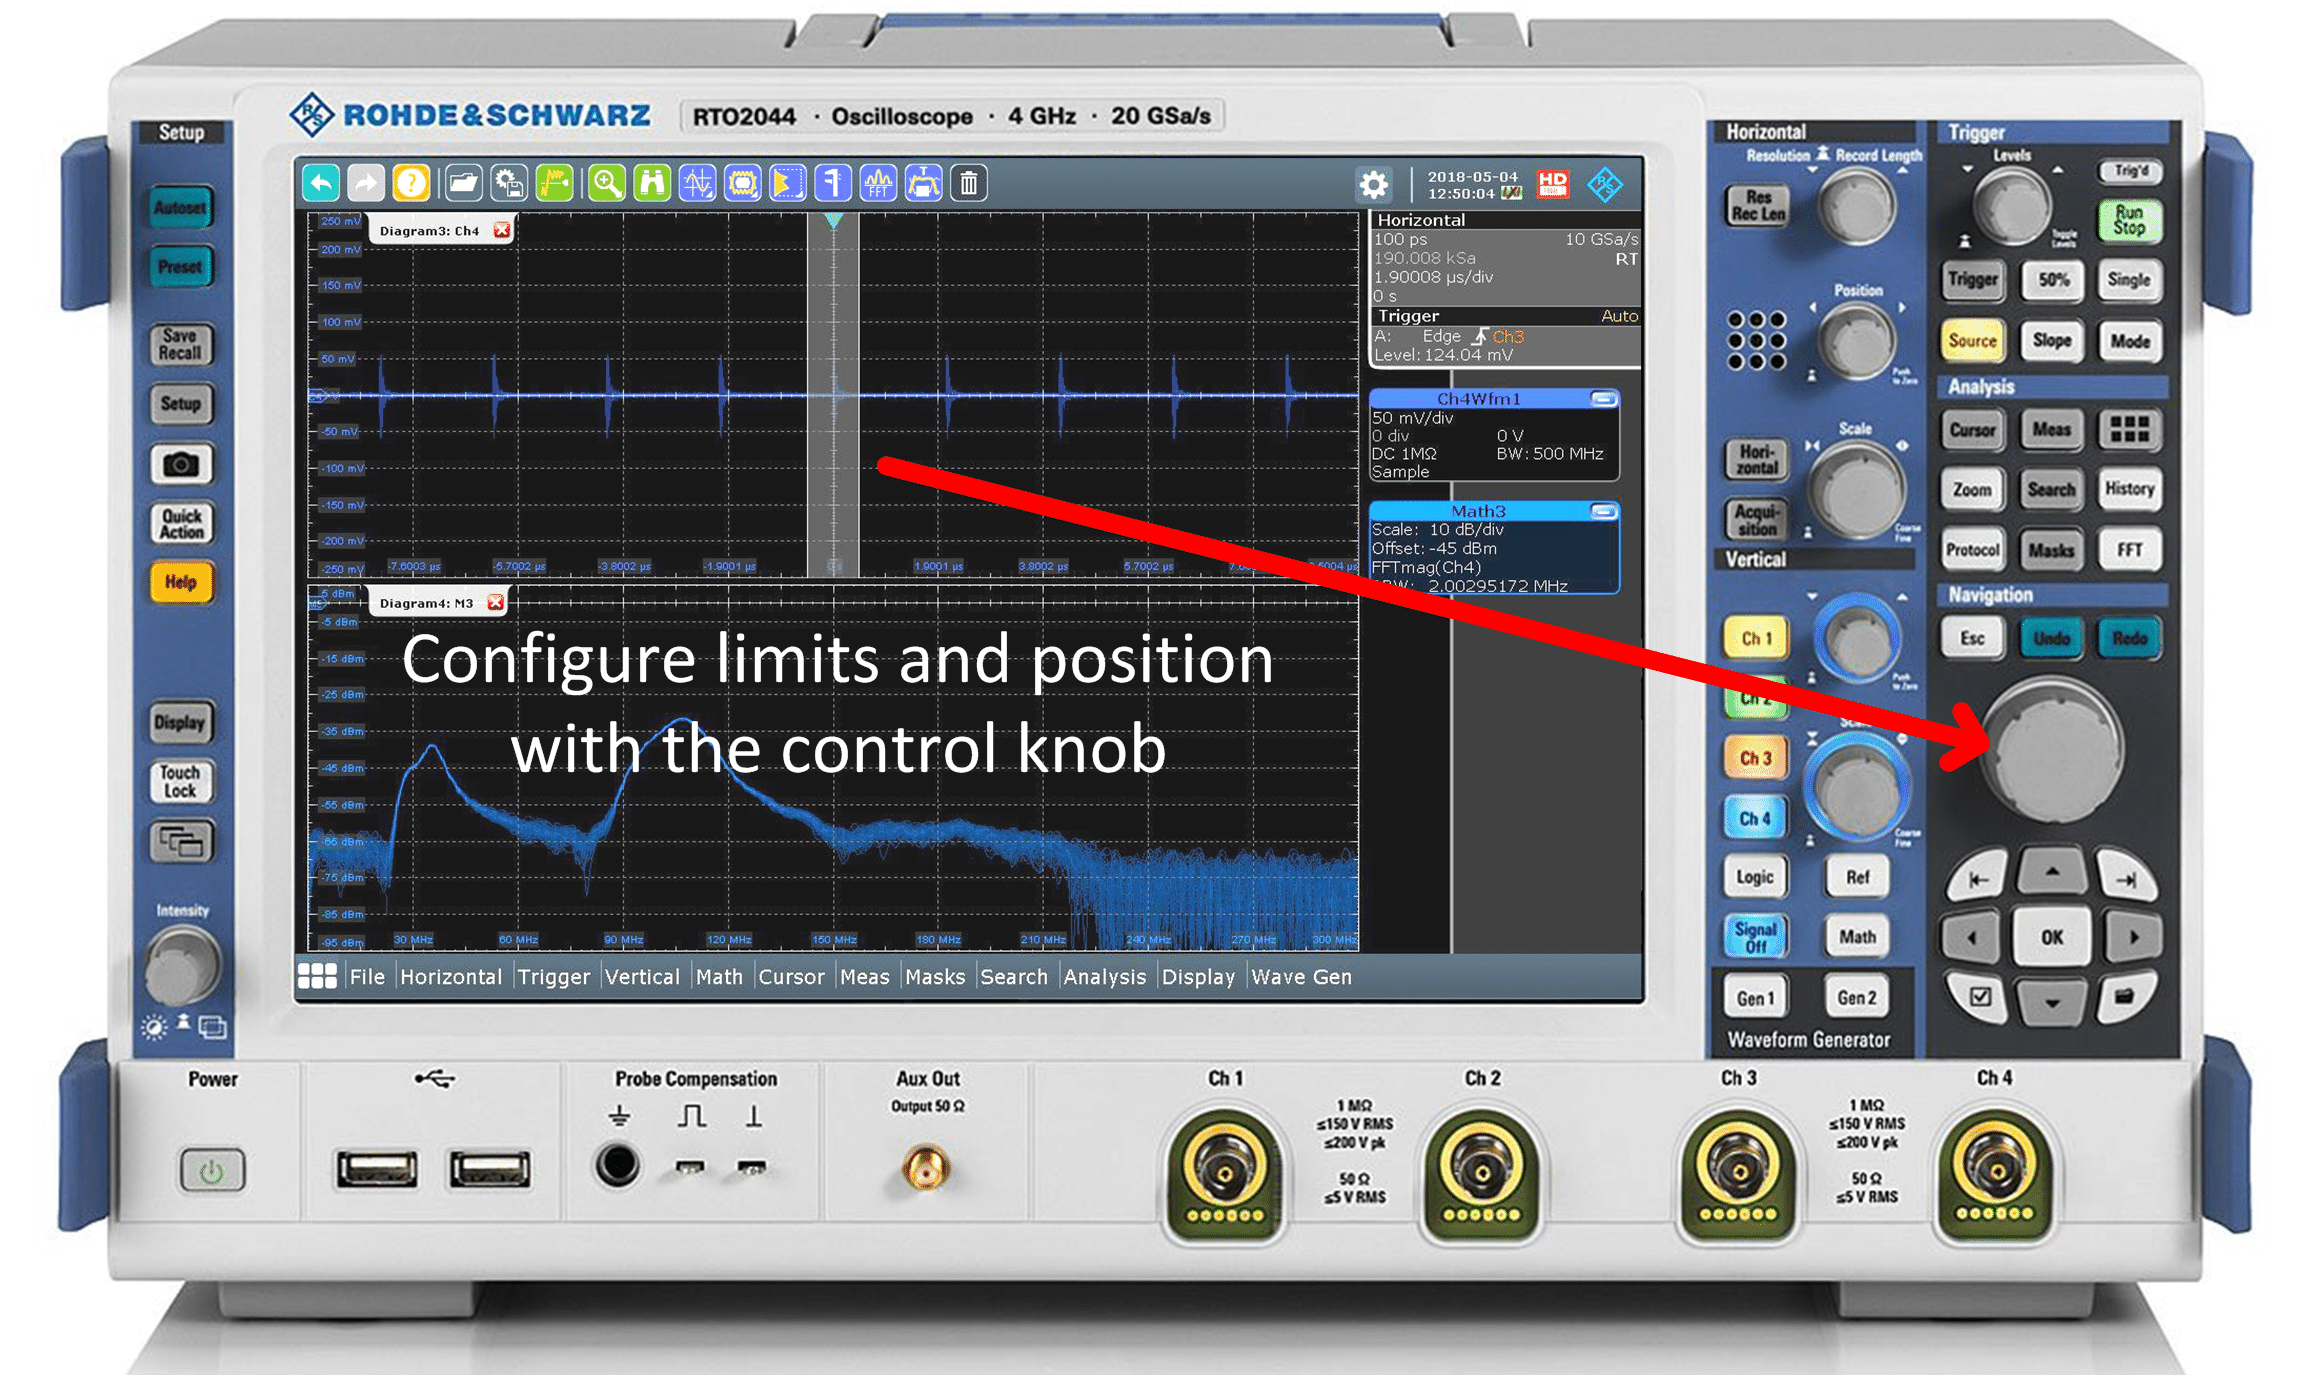Open the folder Load icon in the toolbar
Viewport: 2303px width, 1375px height.
(x=464, y=183)
